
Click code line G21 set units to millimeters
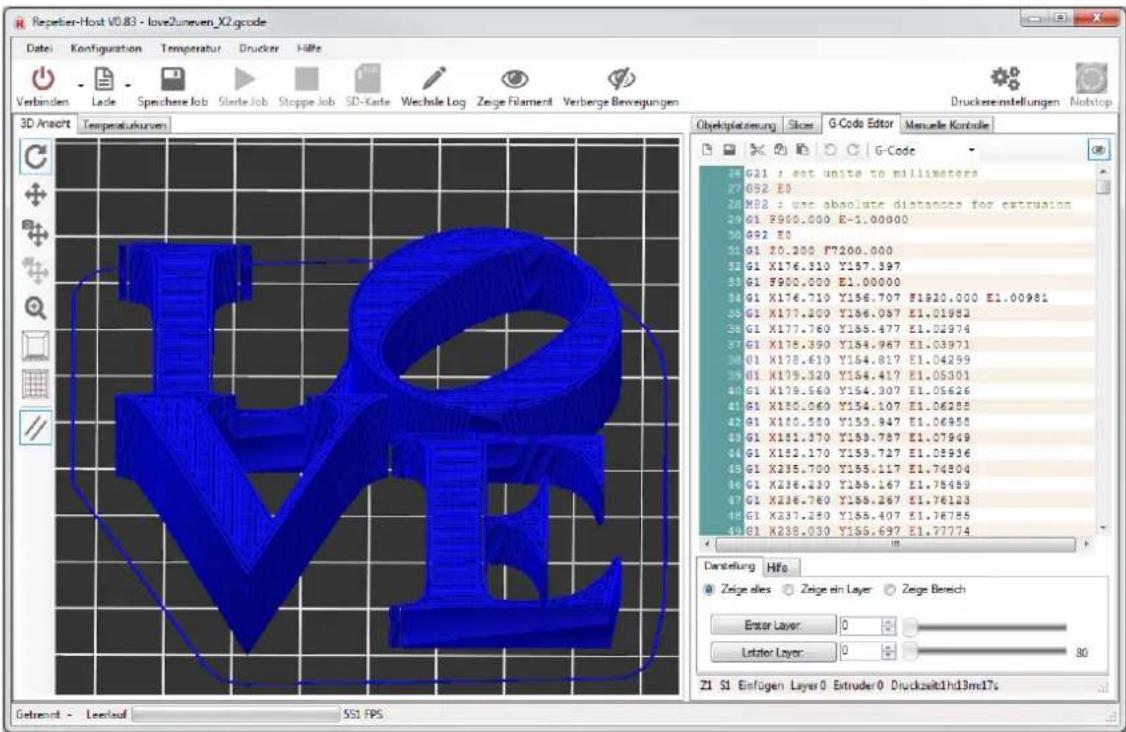862,173
